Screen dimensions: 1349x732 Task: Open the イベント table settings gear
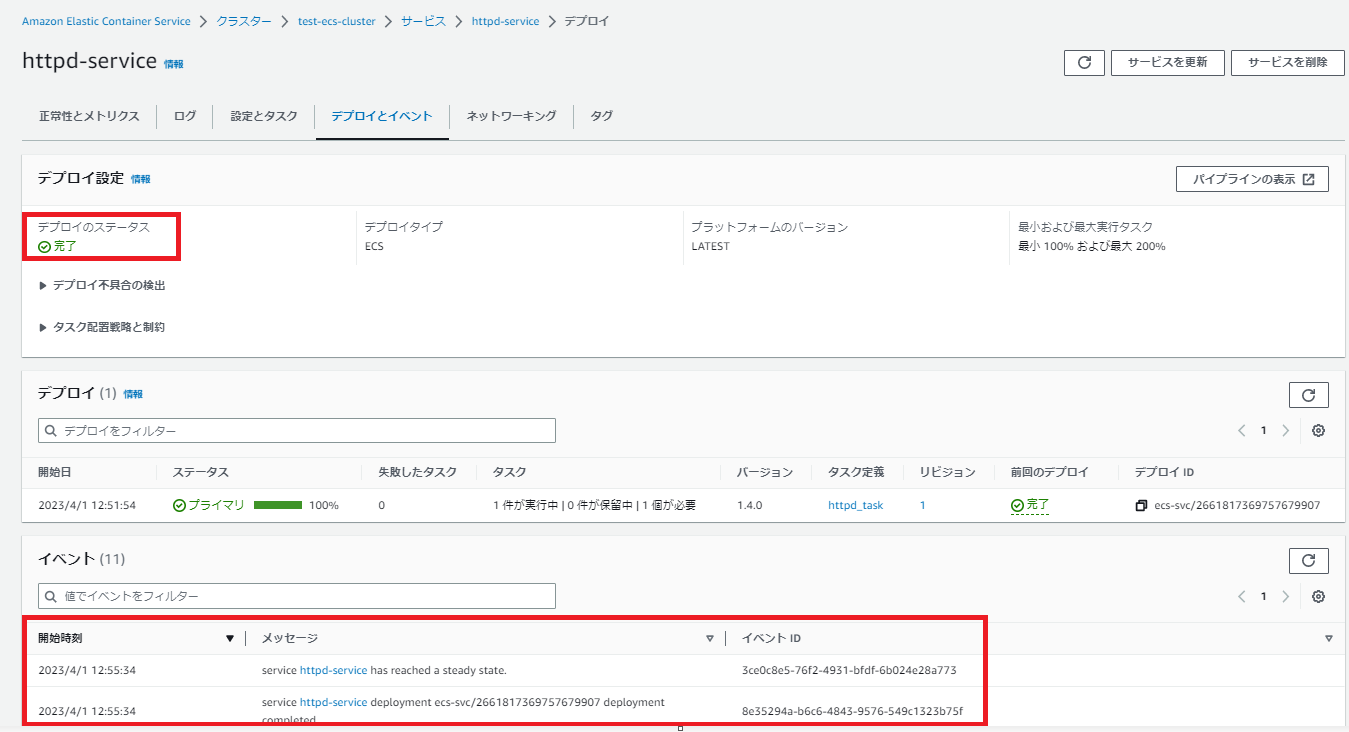click(1318, 596)
